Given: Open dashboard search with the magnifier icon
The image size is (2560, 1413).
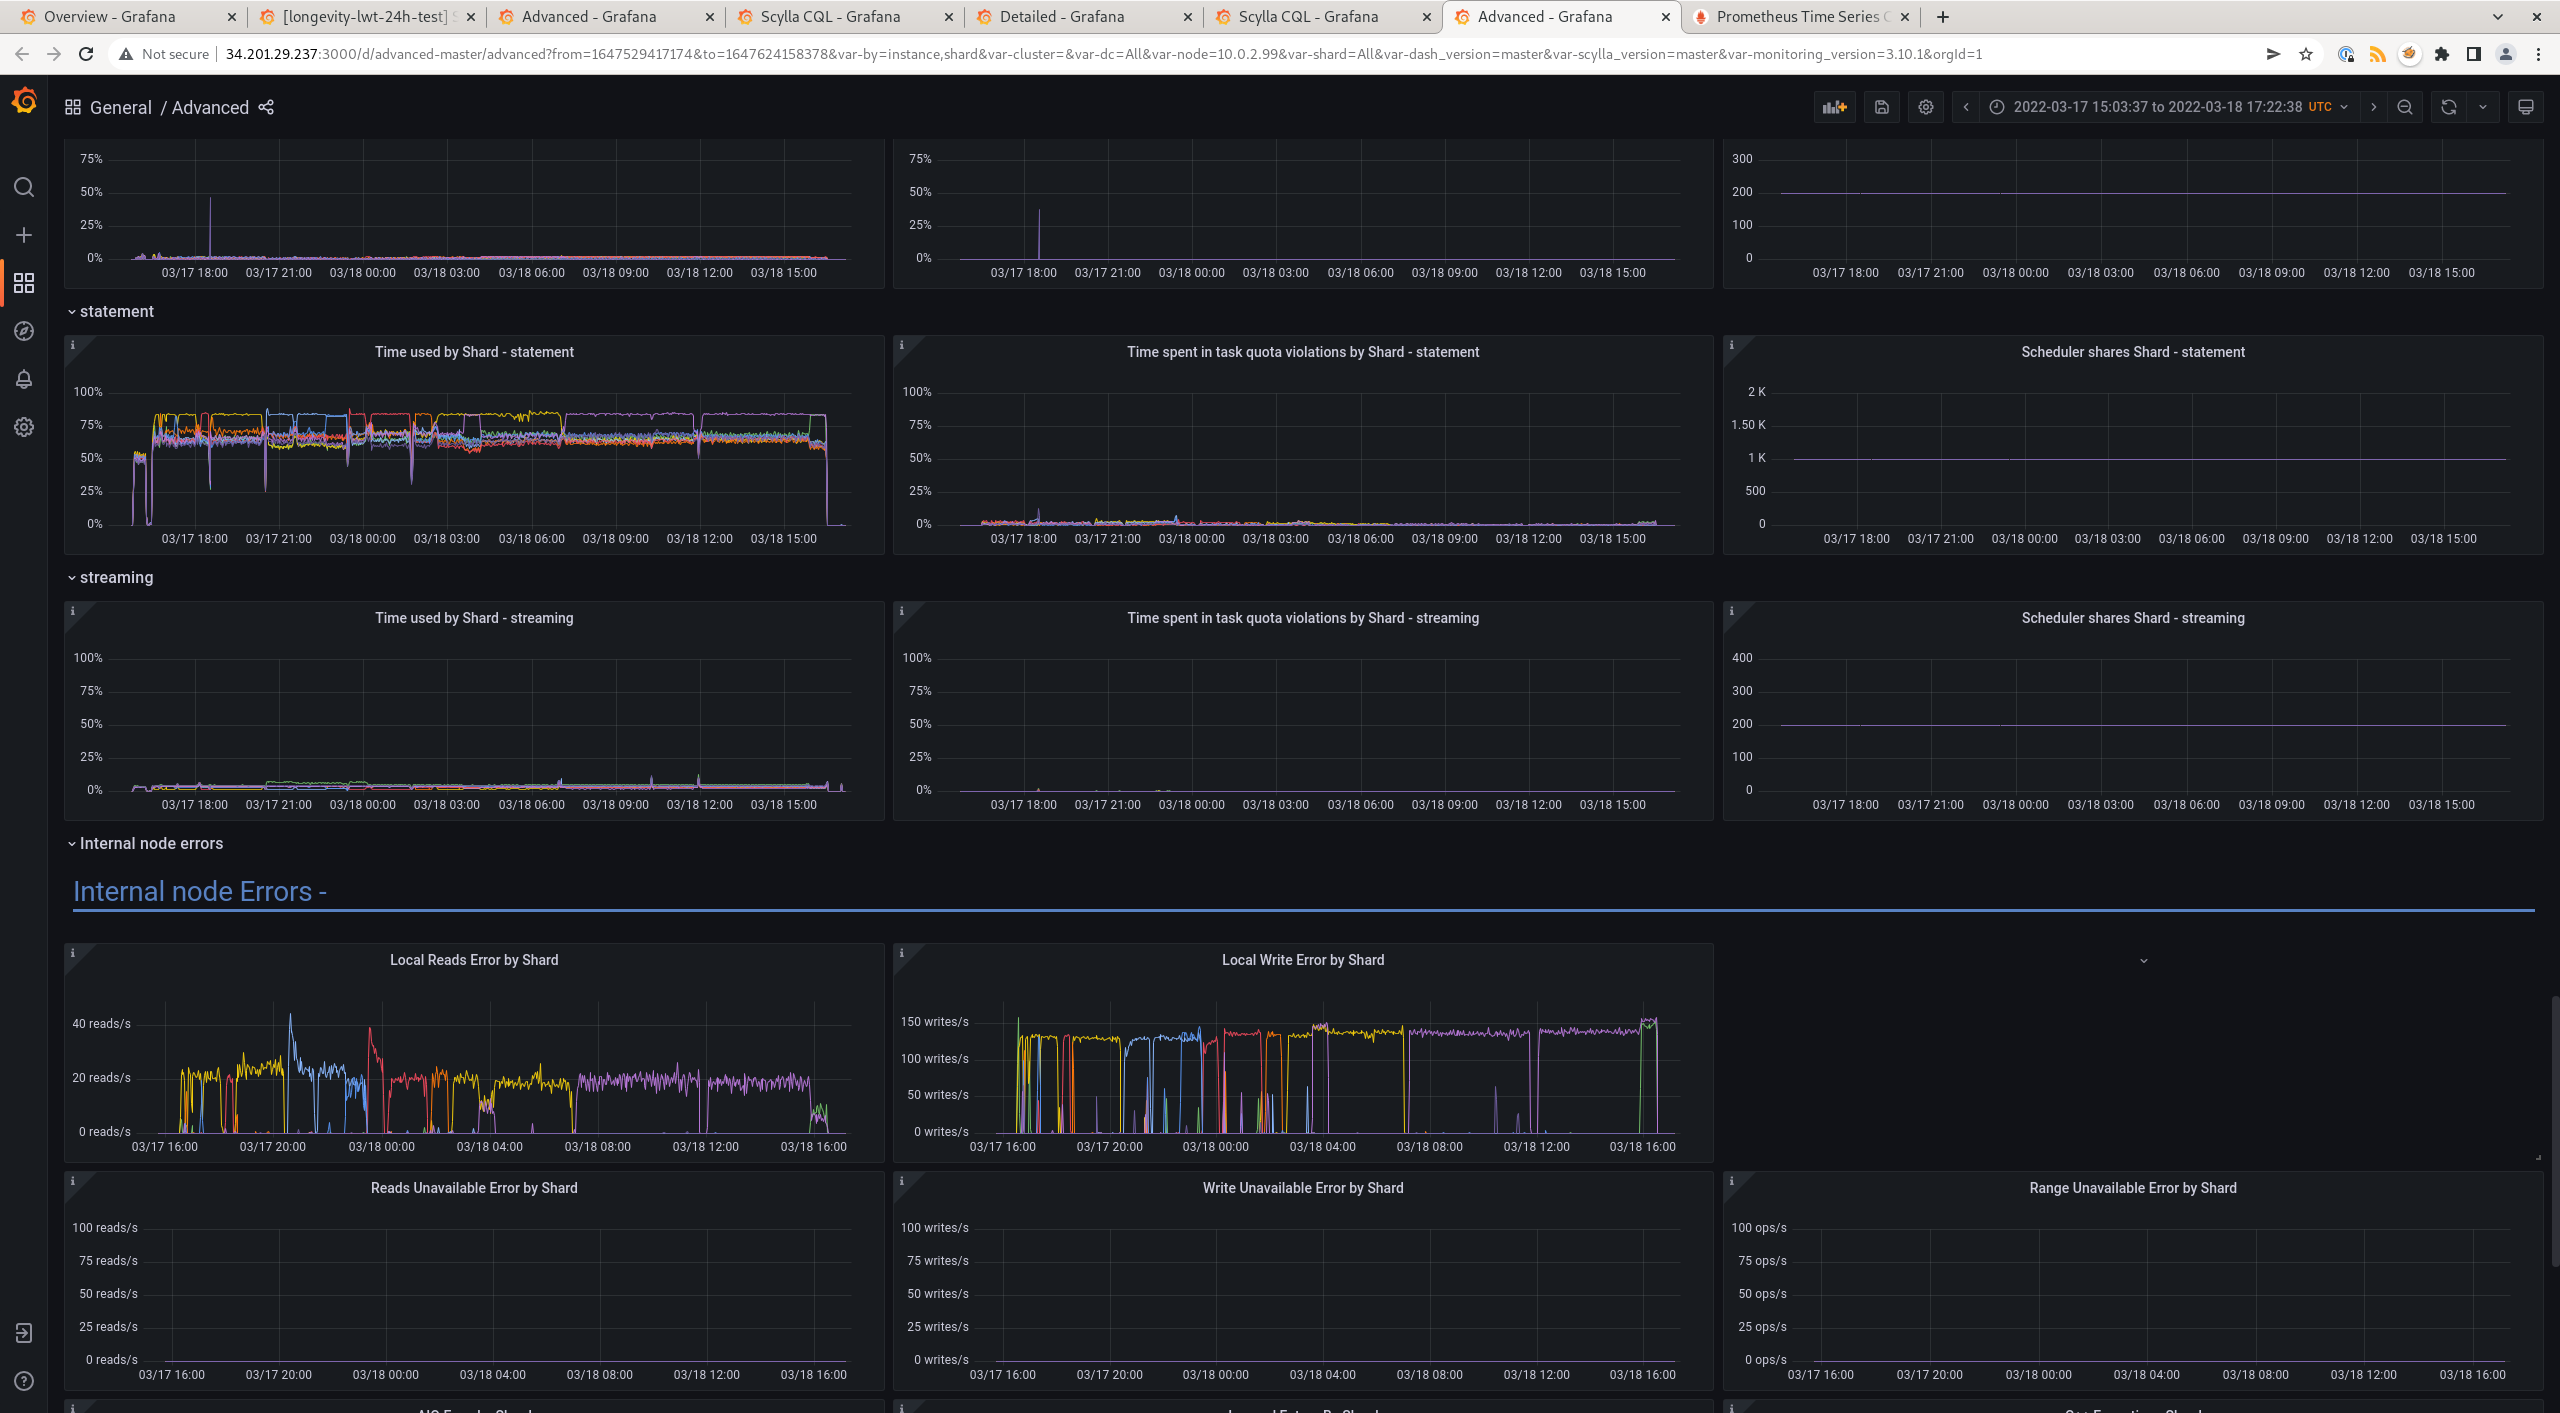Looking at the screenshot, I should (x=24, y=187).
